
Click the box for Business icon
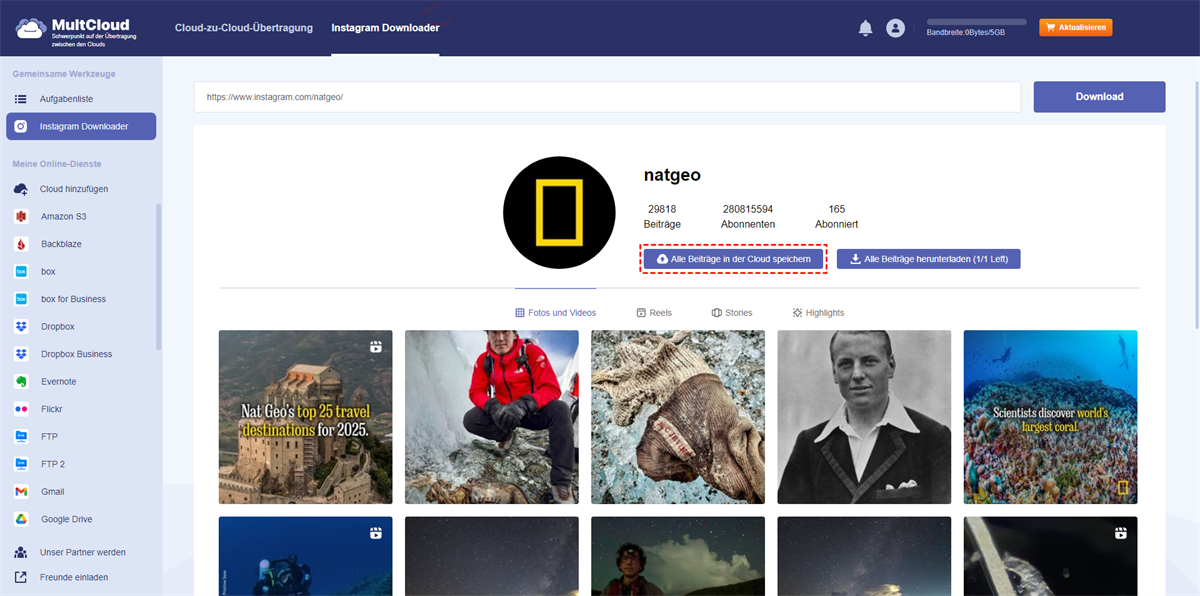coord(21,299)
